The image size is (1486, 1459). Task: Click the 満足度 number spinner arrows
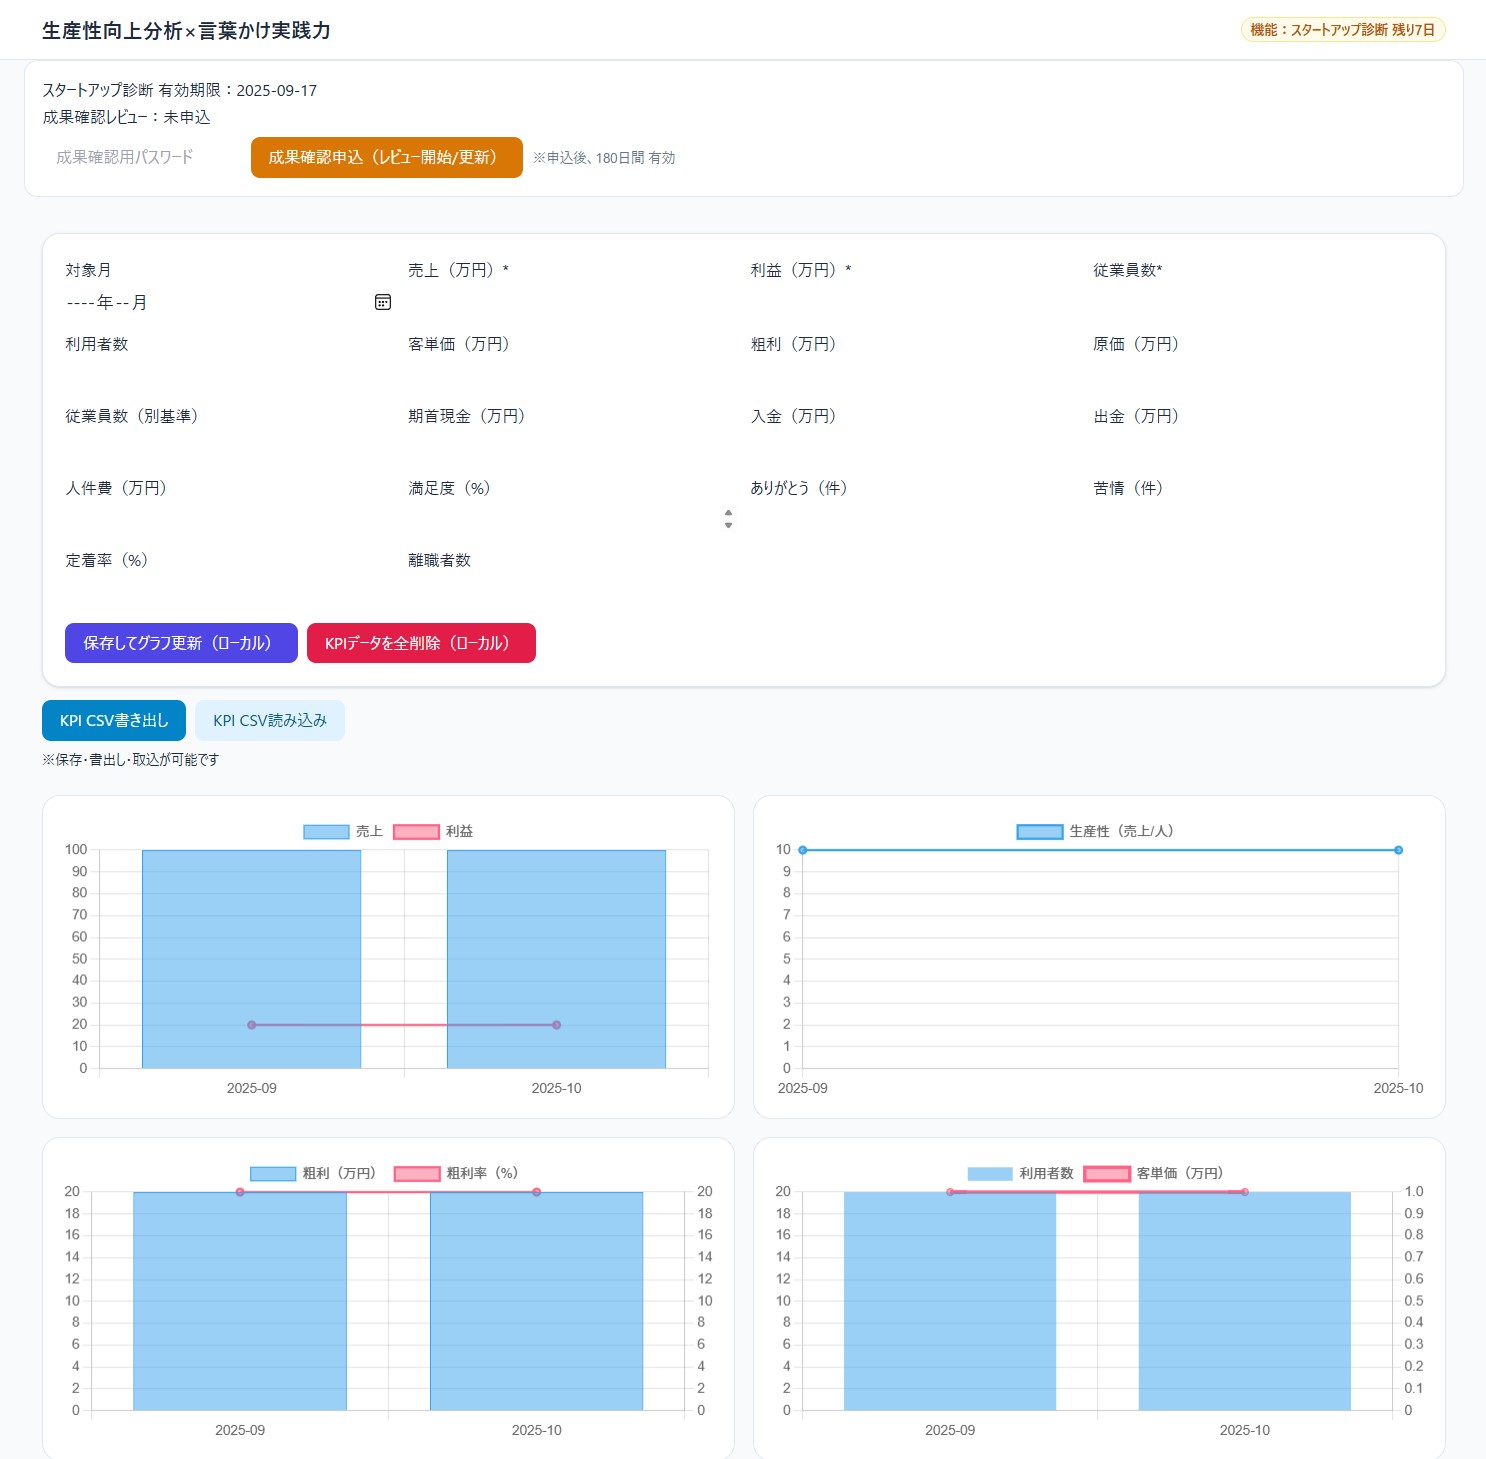click(x=728, y=518)
